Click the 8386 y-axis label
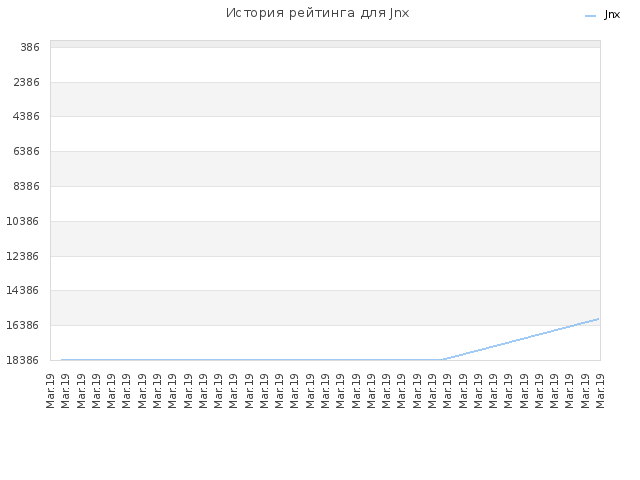This screenshot has height=480, width=640. (27, 187)
